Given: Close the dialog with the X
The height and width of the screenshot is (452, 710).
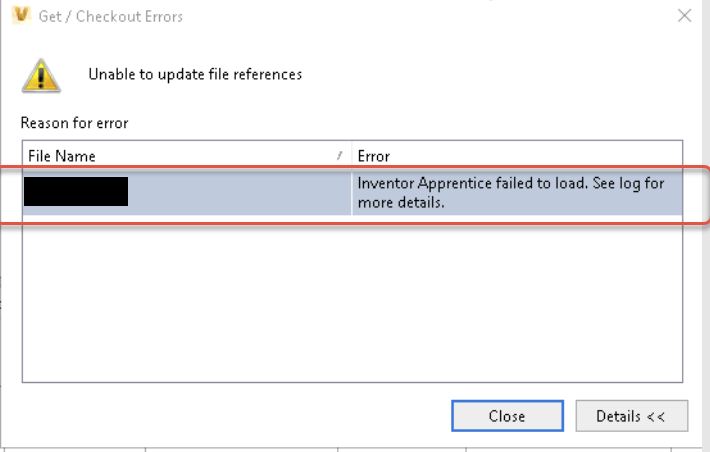Looking at the screenshot, I should 684,16.
